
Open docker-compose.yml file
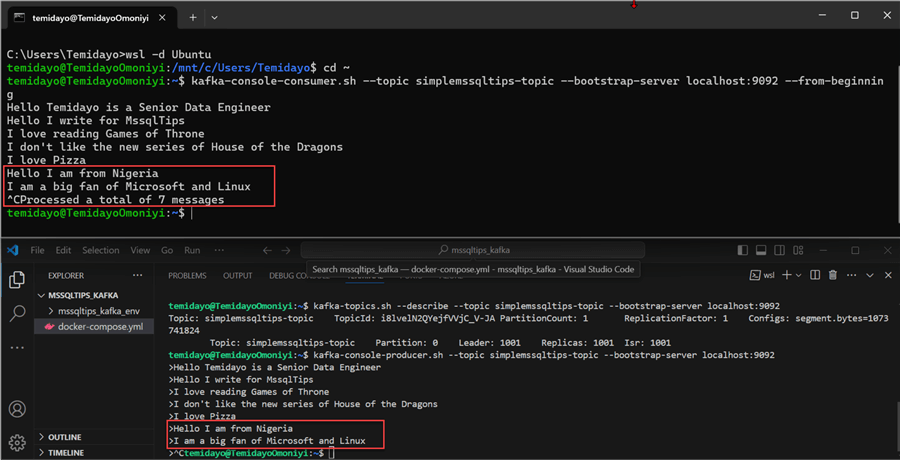[100, 327]
